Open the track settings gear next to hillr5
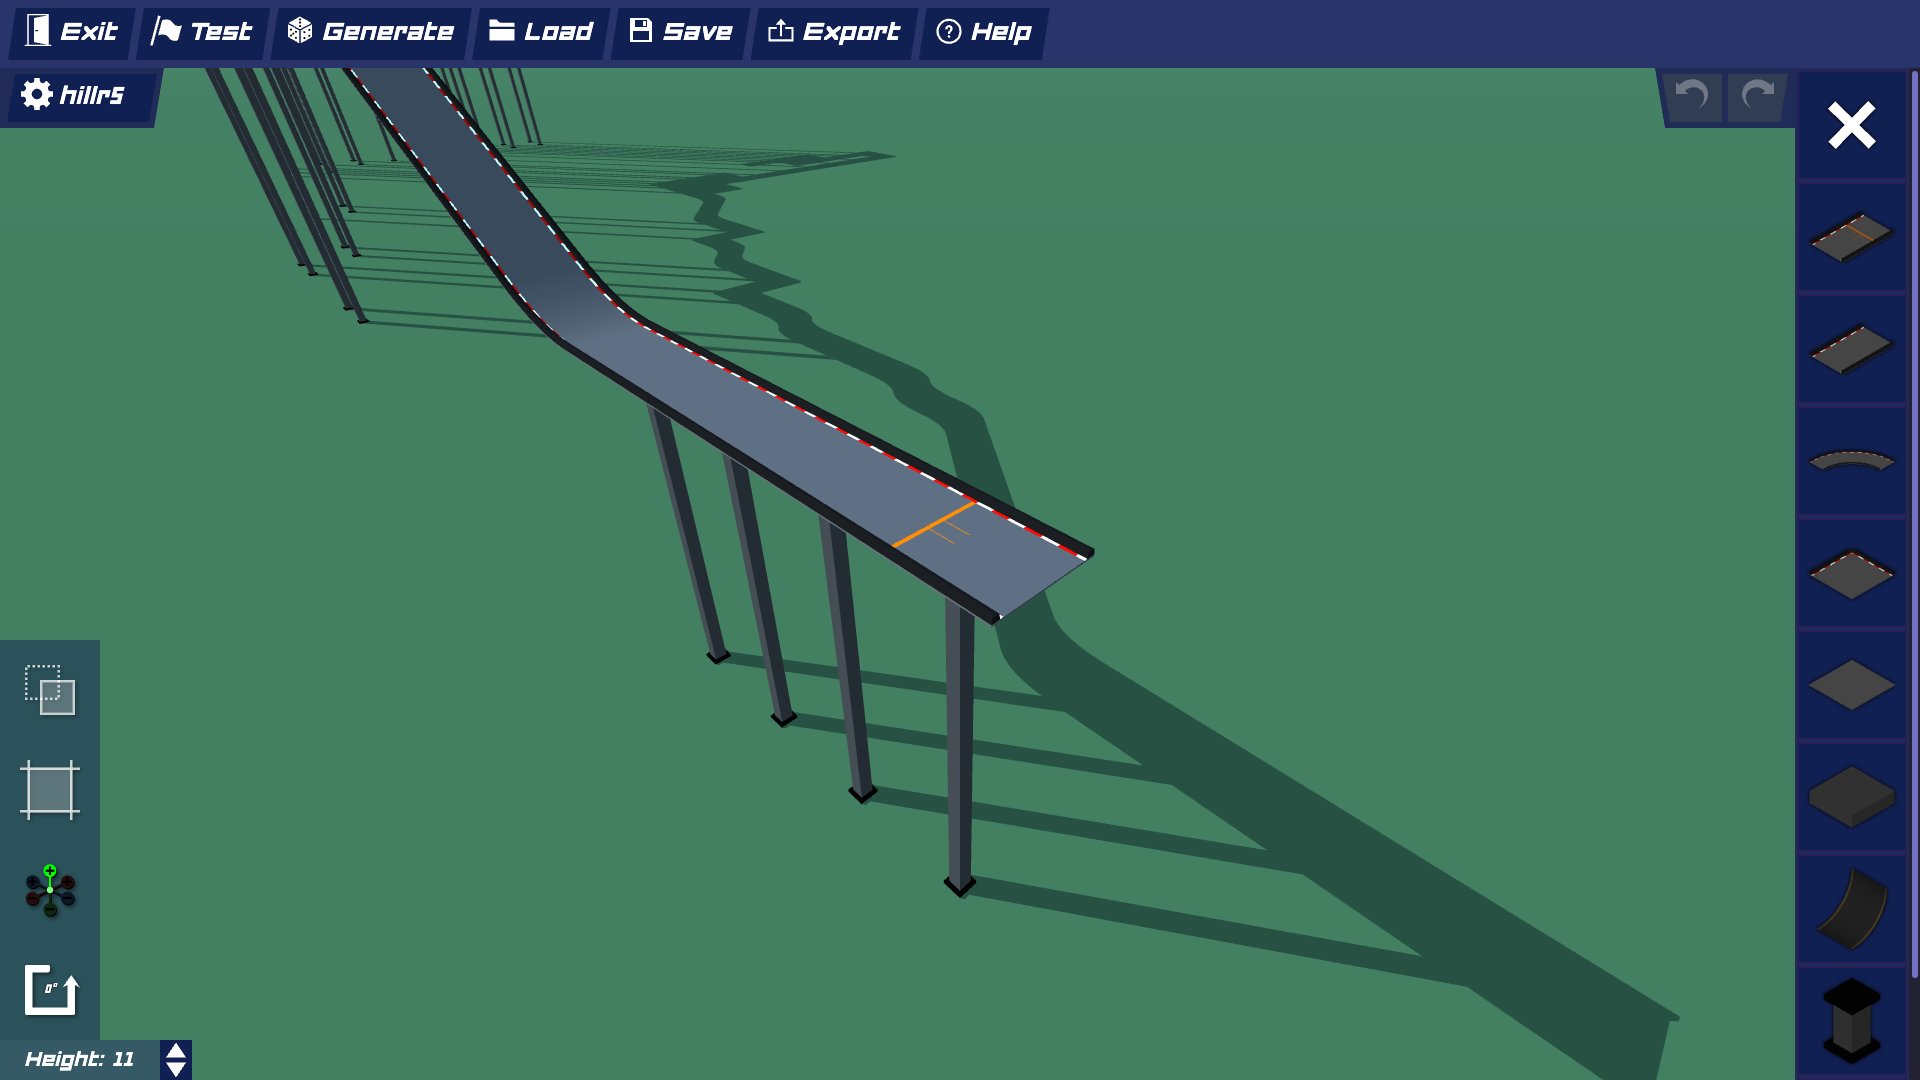 [36, 95]
